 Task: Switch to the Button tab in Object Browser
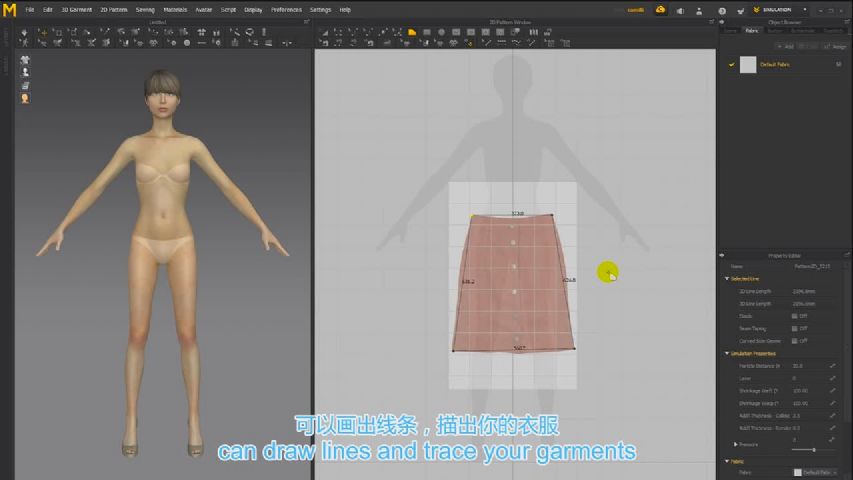[774, 31]
